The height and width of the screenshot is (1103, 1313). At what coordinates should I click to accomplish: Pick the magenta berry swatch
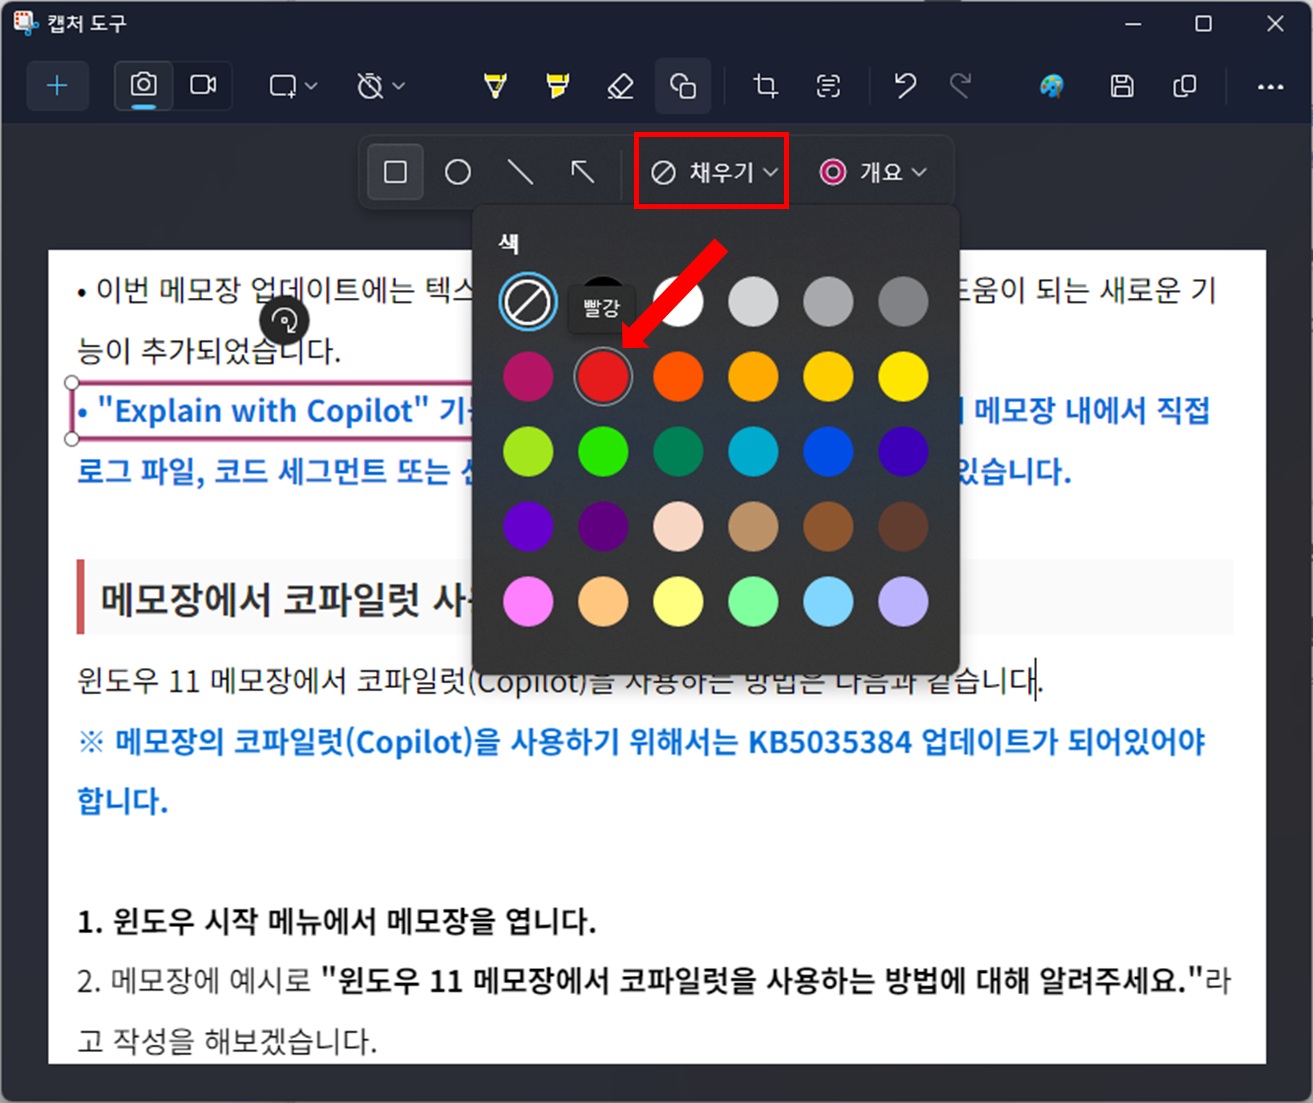[528, 377]
